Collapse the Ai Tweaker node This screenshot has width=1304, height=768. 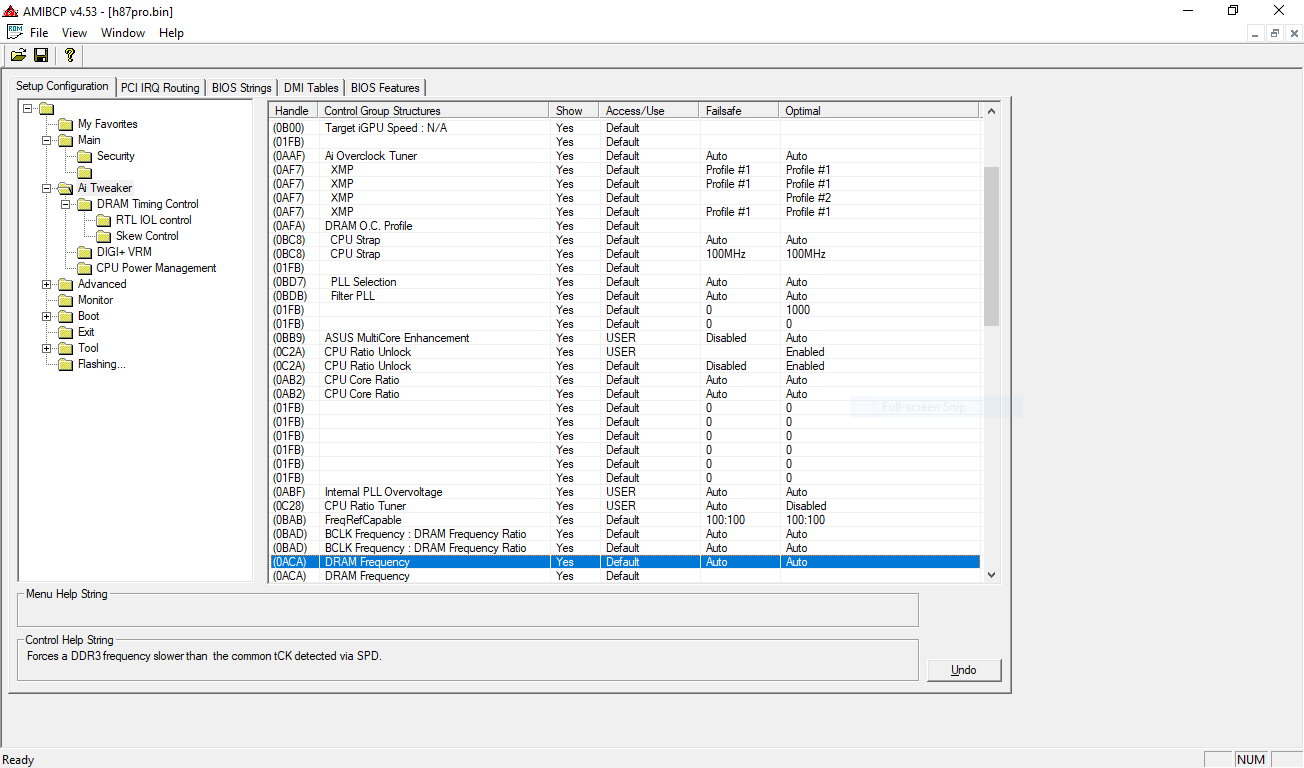coord(47,188)
